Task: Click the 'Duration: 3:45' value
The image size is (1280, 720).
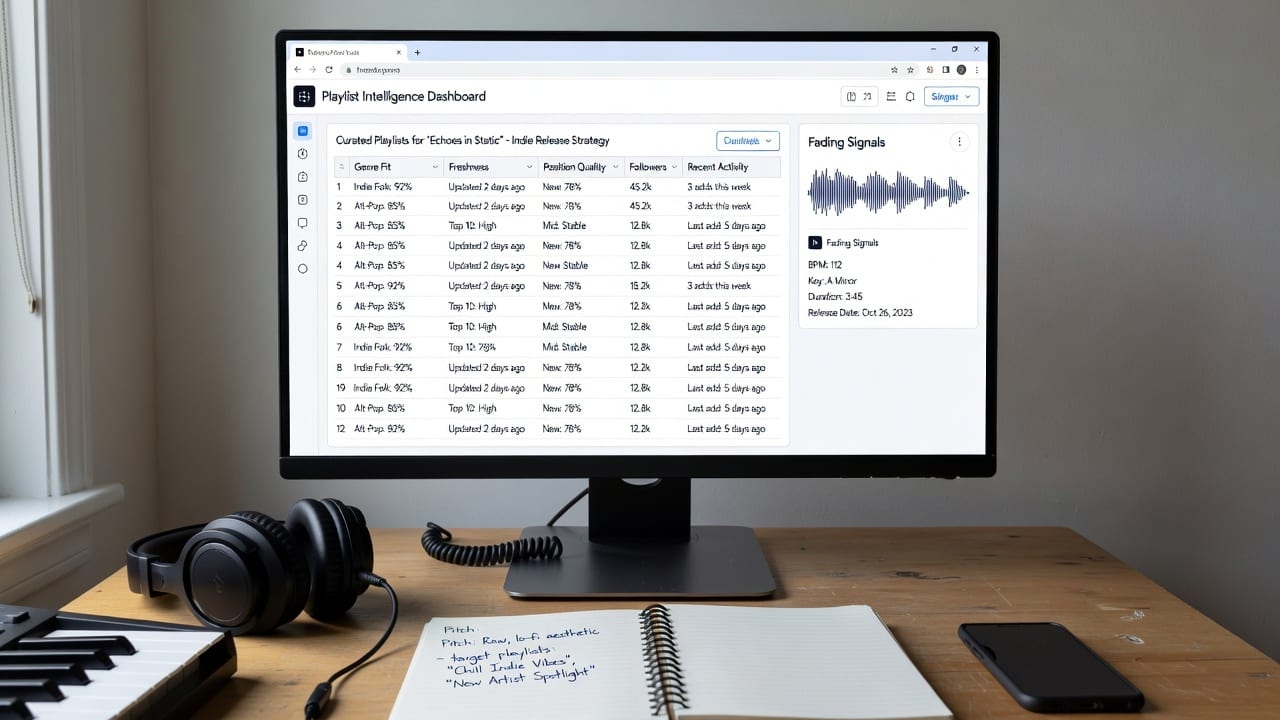Action: (835, 297)
